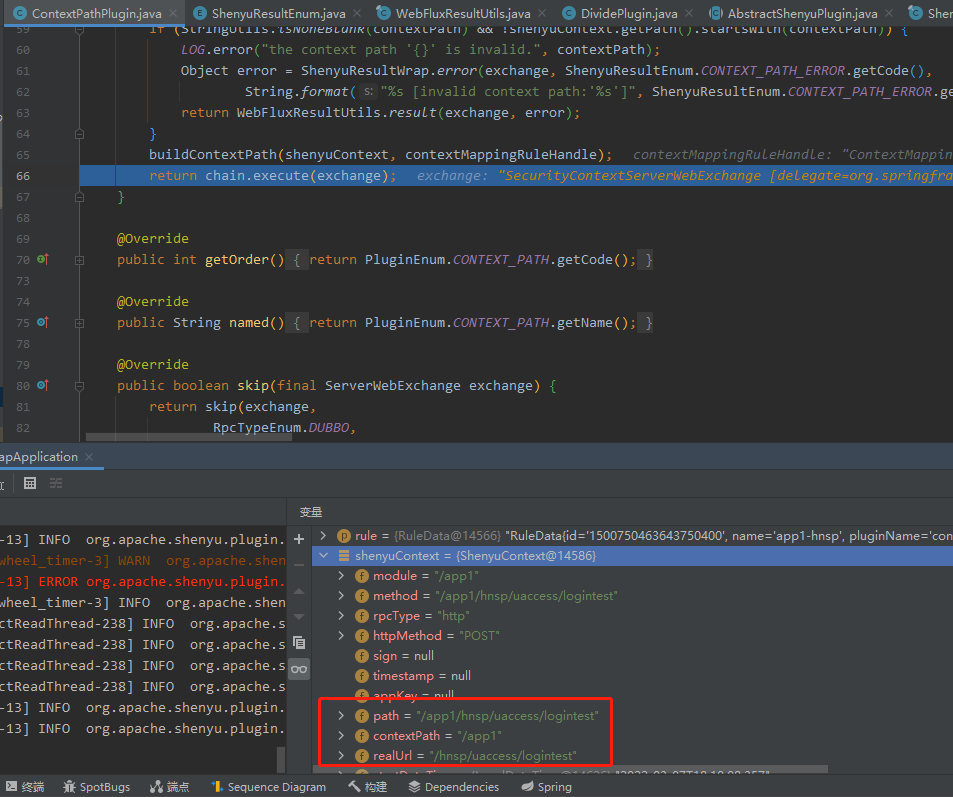
Task: Switch to the ContextPathPlugin.java tab
Action: [x=97, y=13]
